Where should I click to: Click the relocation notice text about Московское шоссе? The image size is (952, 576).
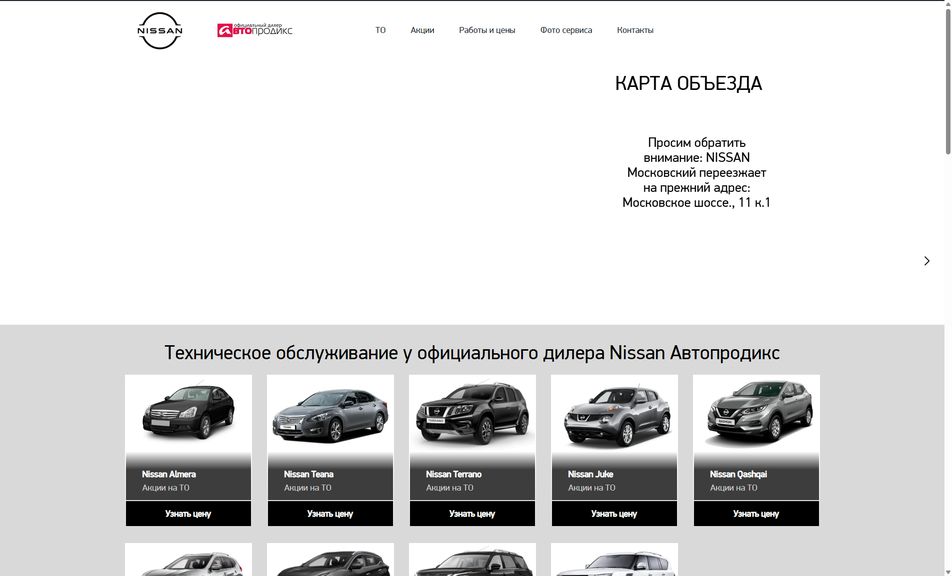[696, 172]
